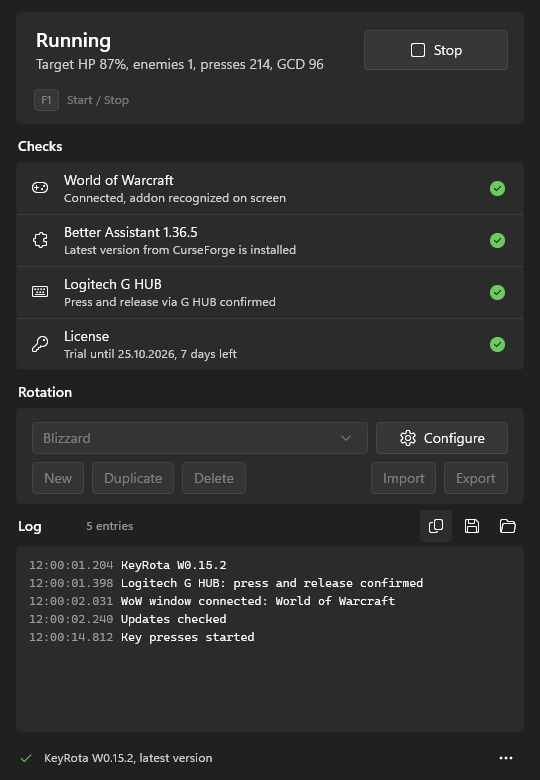This screenshot has height=780, width=540.
Task: Select the 'Key presses started' log line
Action: (142, 637)
